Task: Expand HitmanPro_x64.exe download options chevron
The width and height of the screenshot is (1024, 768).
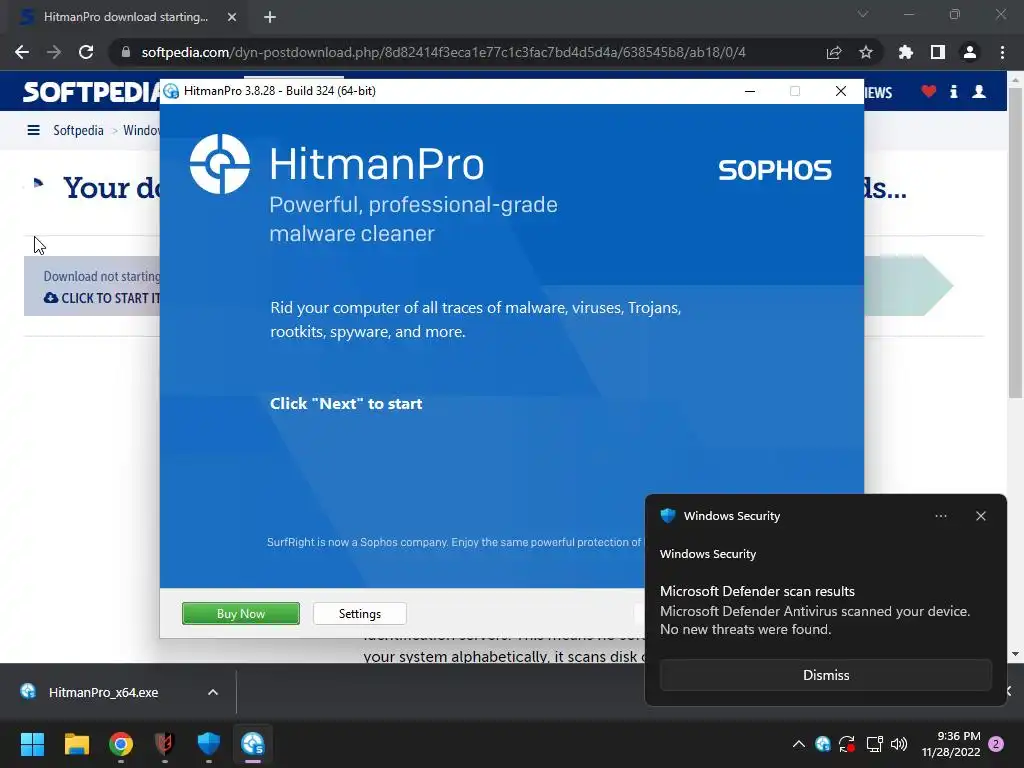Action: pyautogui.click(x=212, y=692)
